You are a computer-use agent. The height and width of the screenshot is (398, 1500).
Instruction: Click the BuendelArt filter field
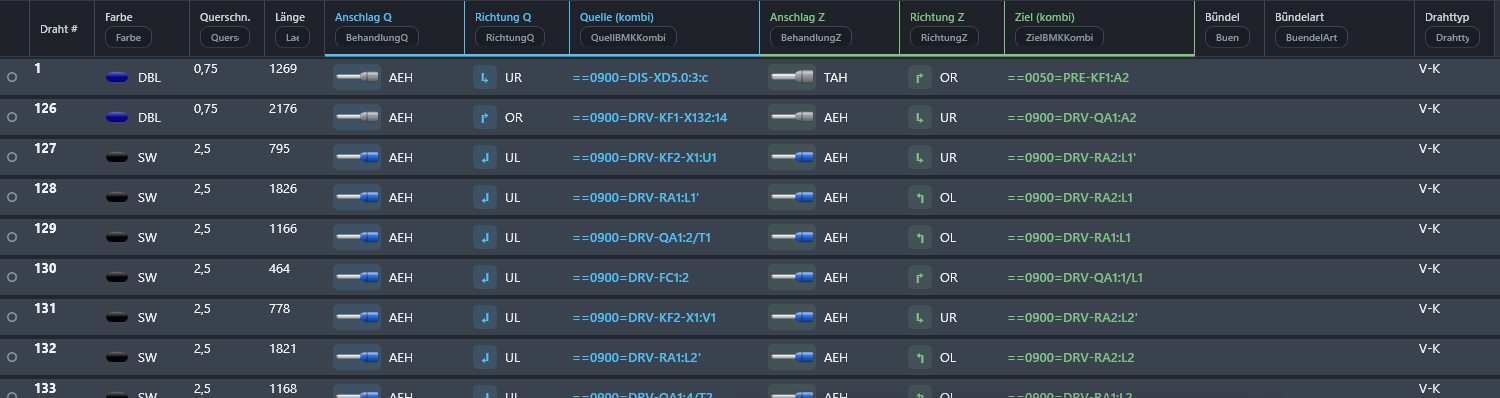tap(1311, 37)
